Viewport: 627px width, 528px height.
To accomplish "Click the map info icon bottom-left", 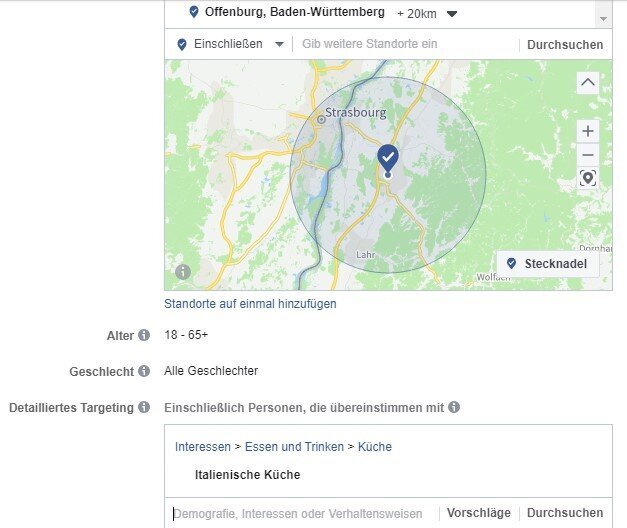I will [183, 272].
